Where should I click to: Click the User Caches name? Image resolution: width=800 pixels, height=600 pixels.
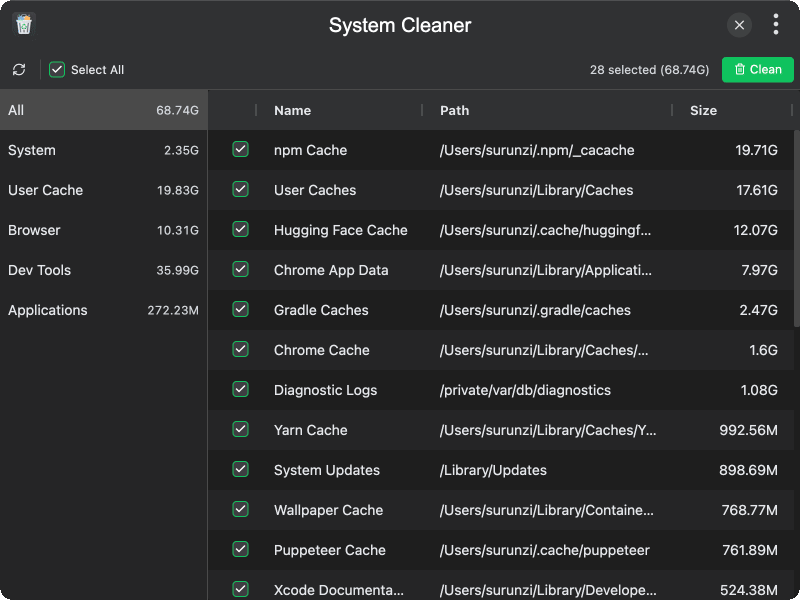315,190
